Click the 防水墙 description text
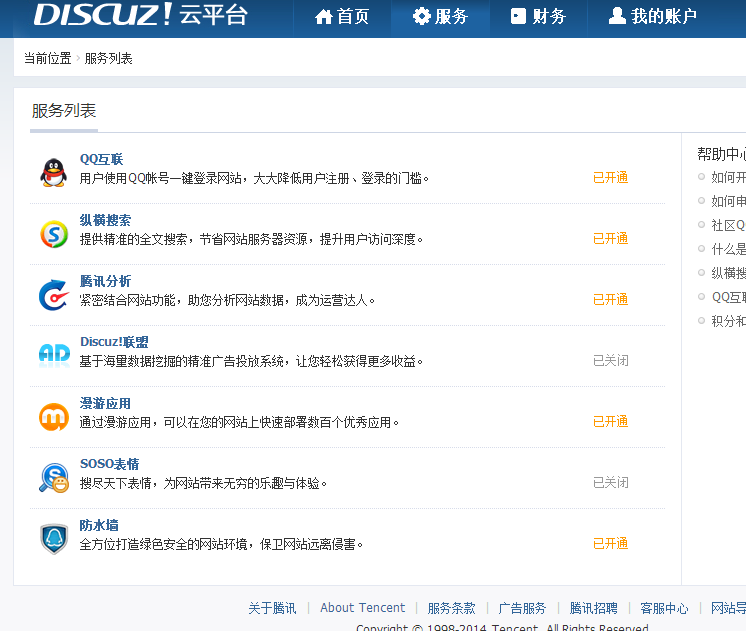The image size is (746, 631). click(221, 544)
